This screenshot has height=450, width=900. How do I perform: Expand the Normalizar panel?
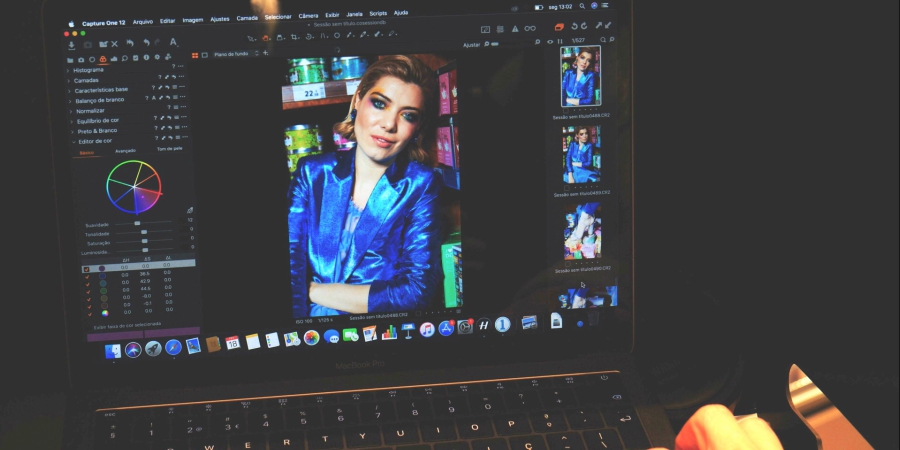point(71,112)
